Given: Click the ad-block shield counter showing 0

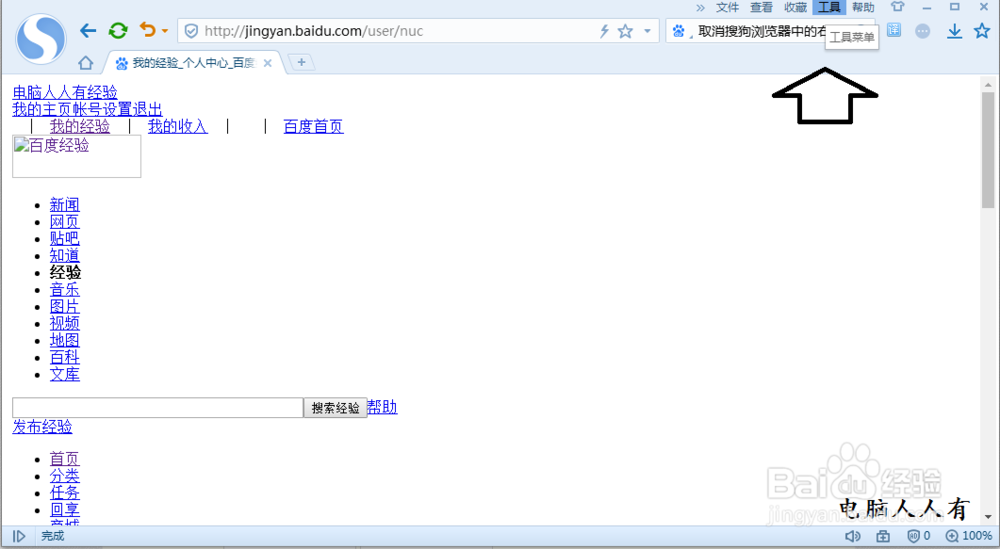Looking at the screenshot, I should (x=918, y=536).
